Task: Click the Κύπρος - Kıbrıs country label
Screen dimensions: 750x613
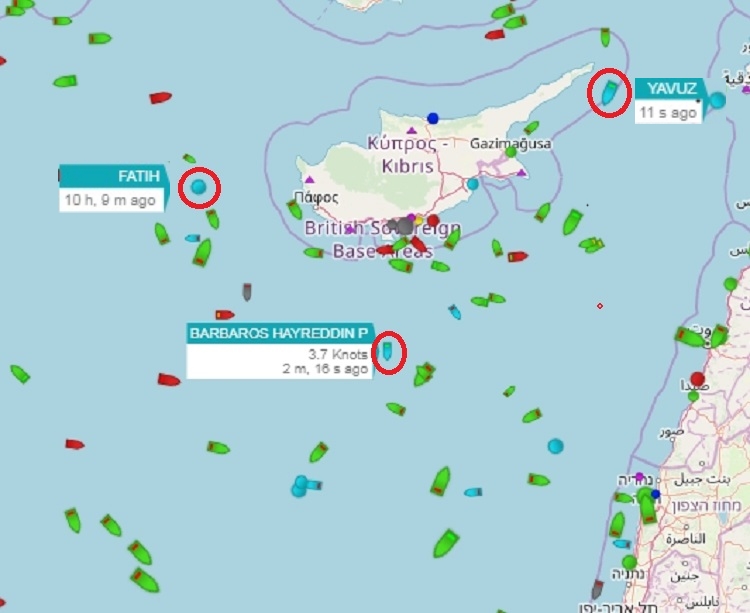Action: [408, 154]
